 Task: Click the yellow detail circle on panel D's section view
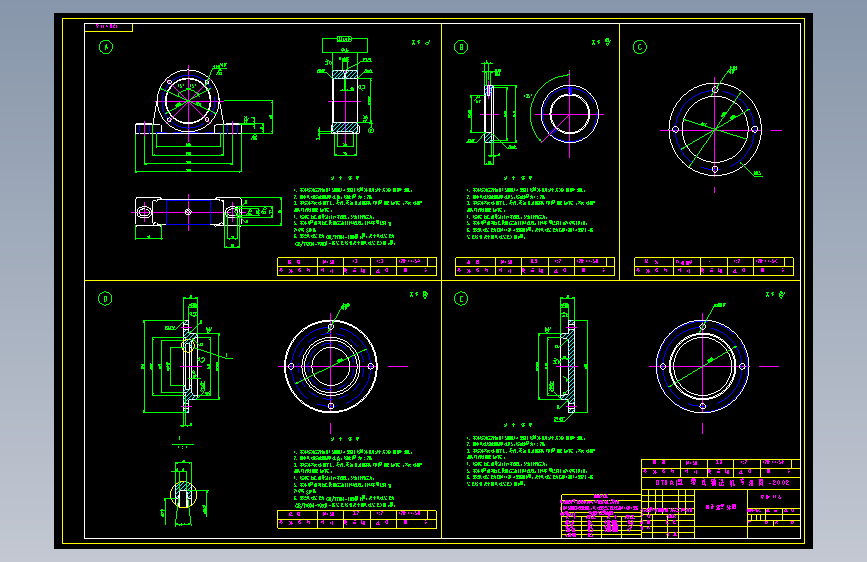point(187,346)
